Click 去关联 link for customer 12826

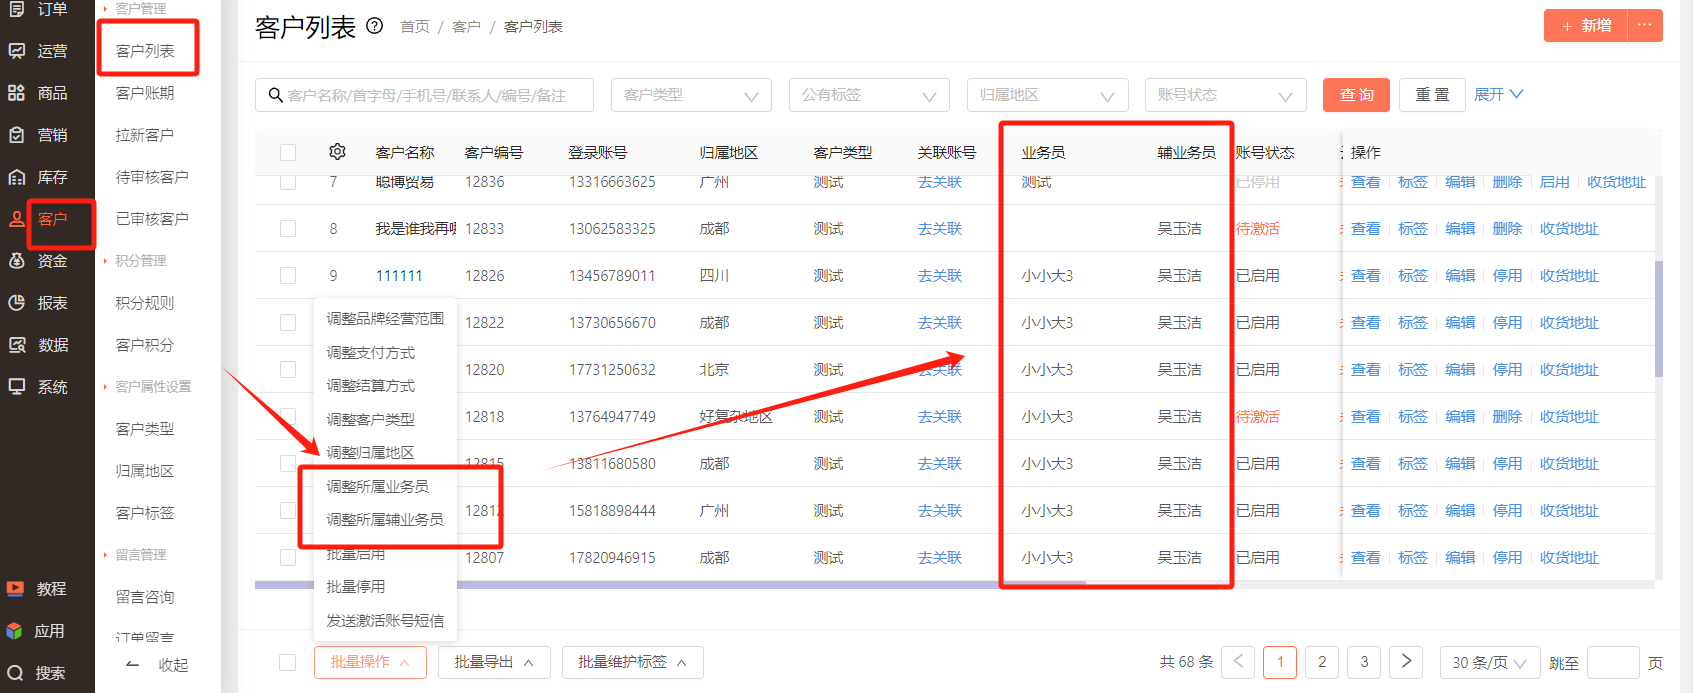pyautogui.click(x=940, y=276)
